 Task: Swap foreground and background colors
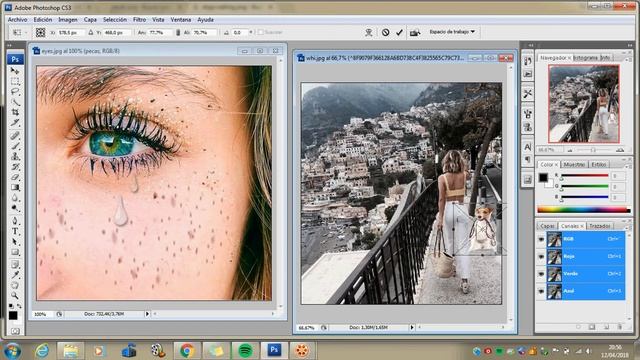tap(19, 306)
